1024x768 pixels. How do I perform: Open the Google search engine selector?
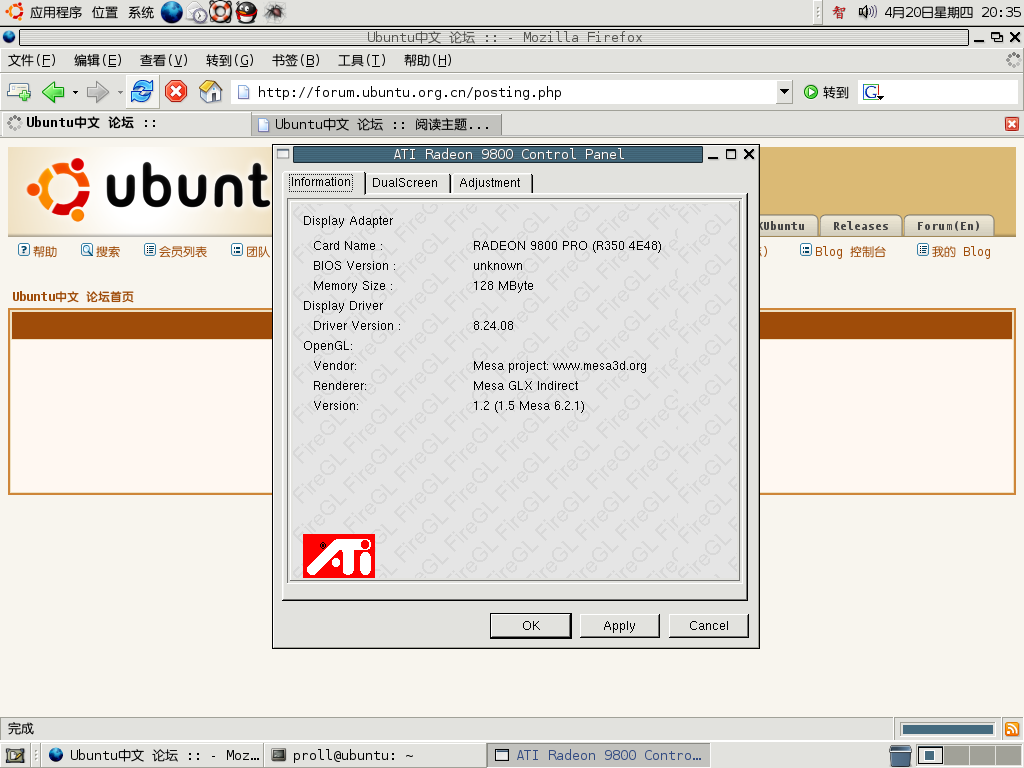coord(873,92)
